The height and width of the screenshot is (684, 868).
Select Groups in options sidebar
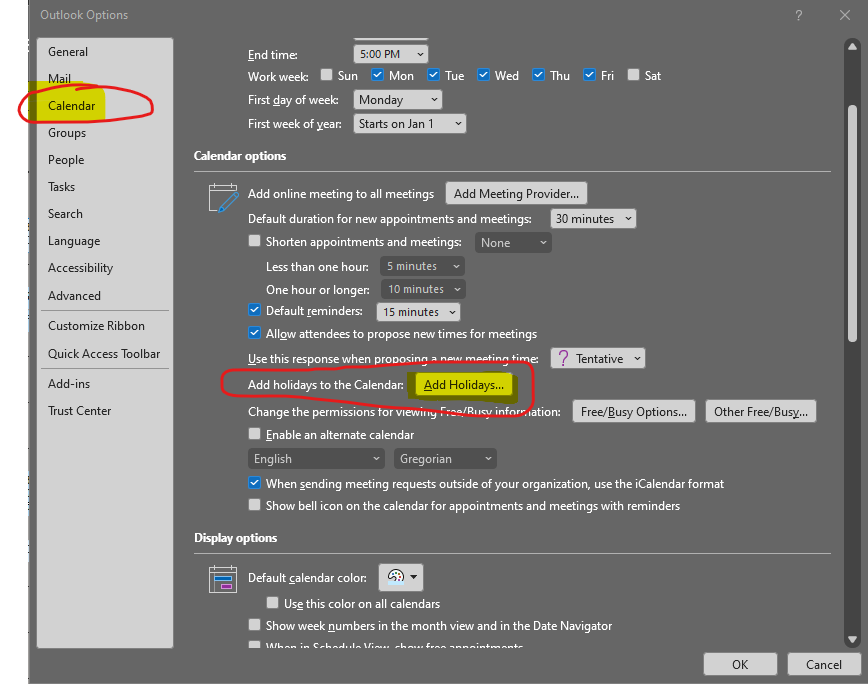point(67,133)
